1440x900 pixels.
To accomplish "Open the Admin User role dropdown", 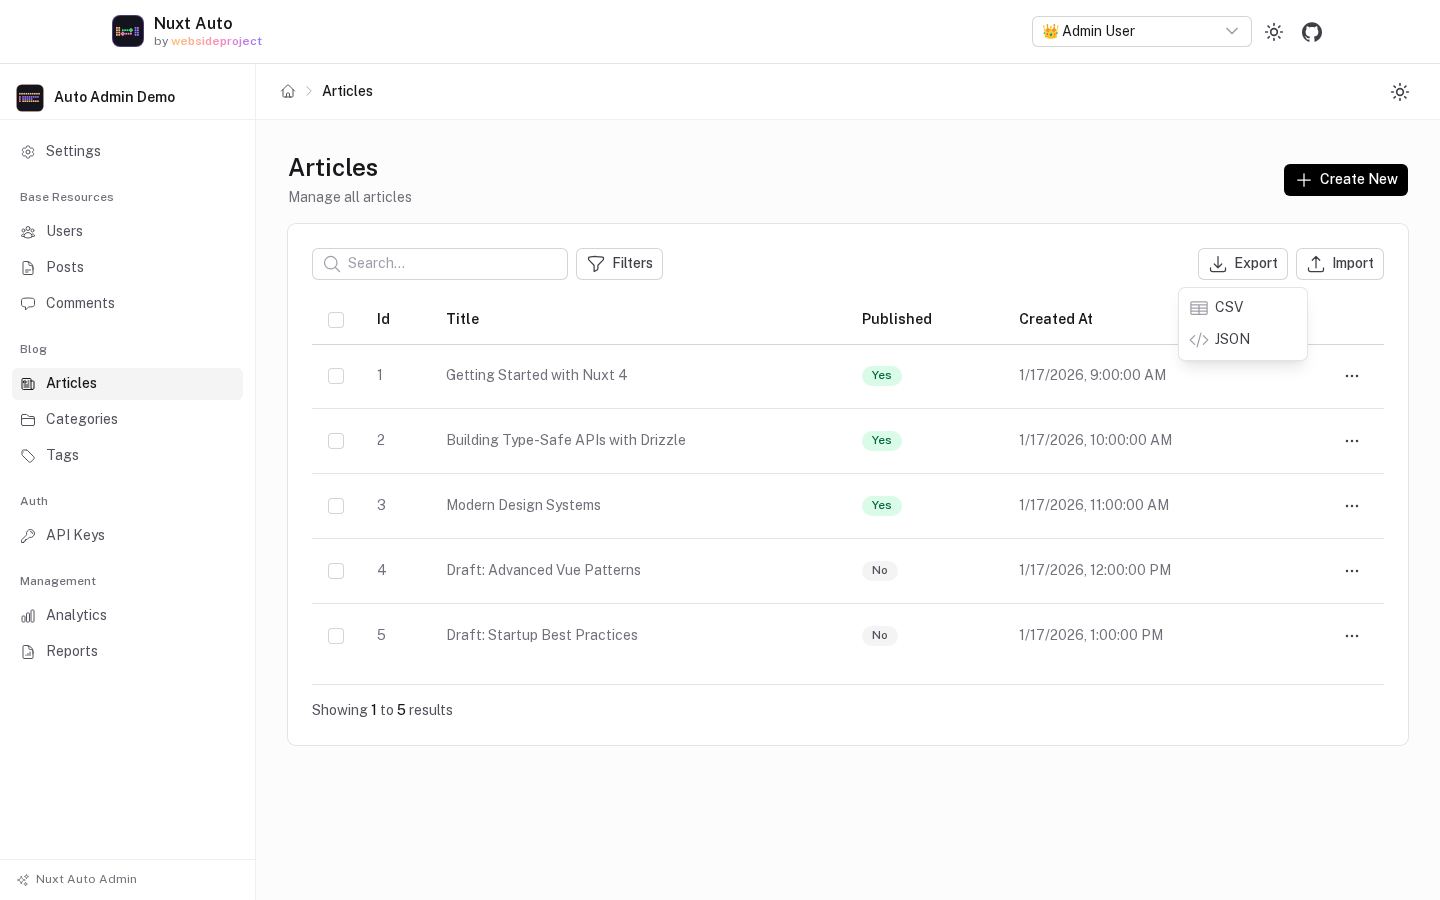I will point(1141,31).
